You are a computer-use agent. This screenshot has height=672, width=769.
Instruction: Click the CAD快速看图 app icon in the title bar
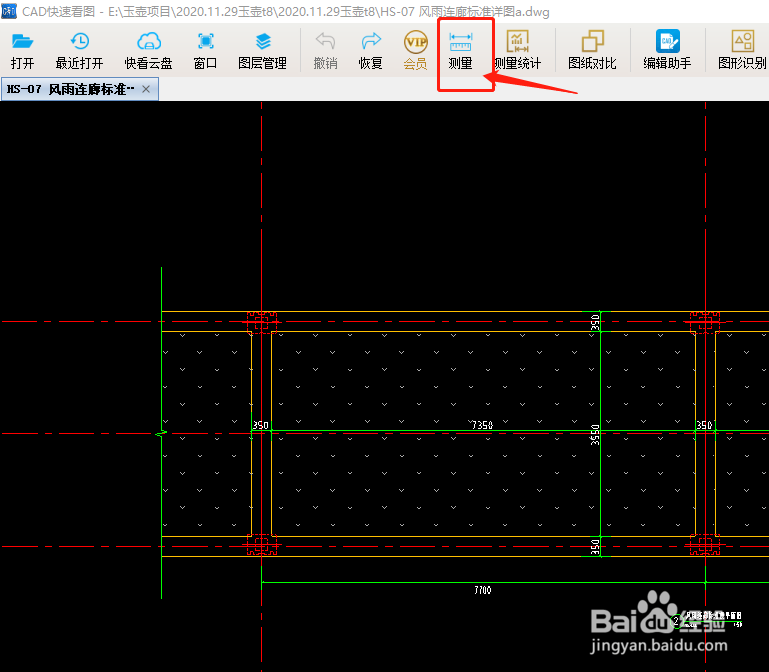click(8, 11)
